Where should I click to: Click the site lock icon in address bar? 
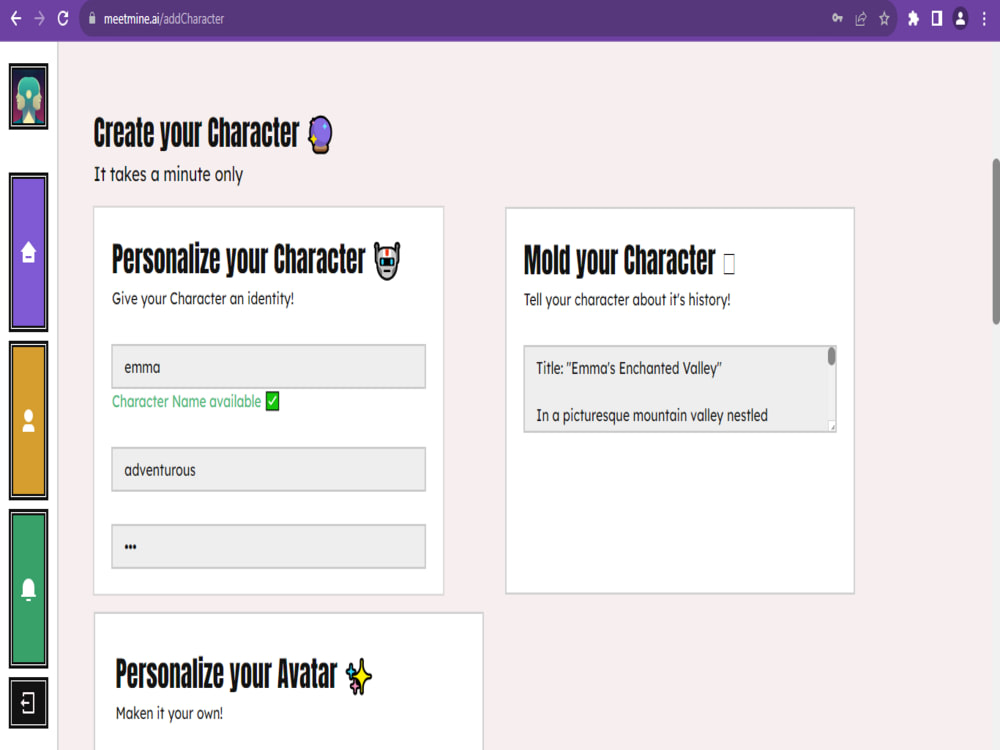92,18
